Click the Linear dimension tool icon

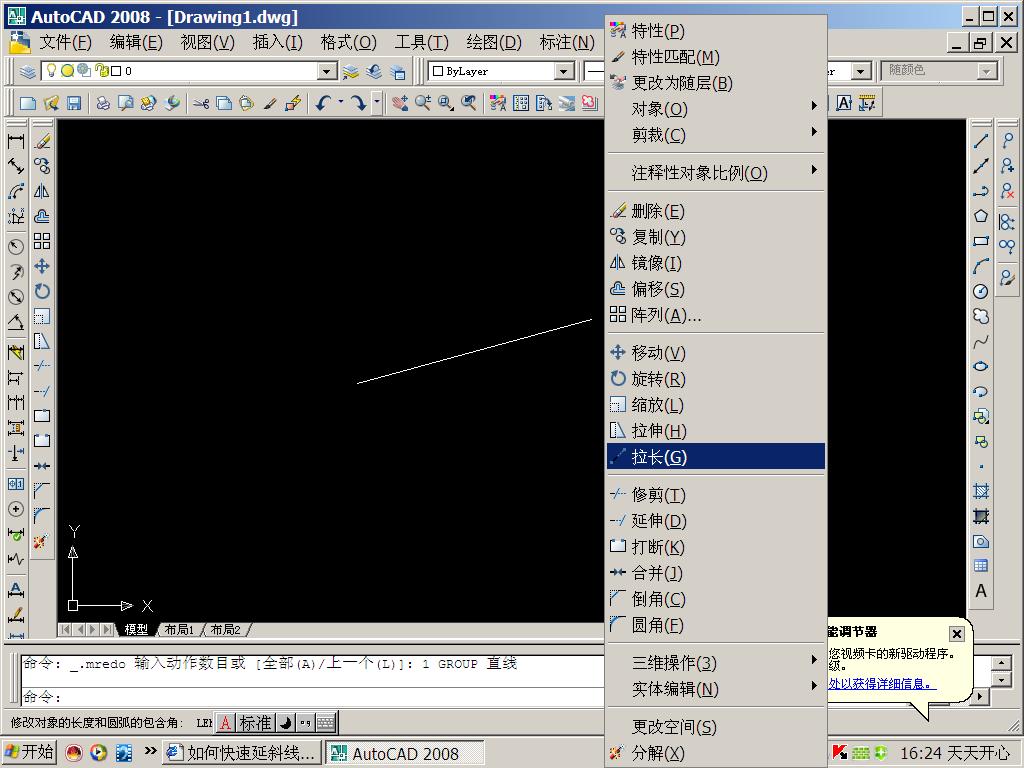point(16,141)
